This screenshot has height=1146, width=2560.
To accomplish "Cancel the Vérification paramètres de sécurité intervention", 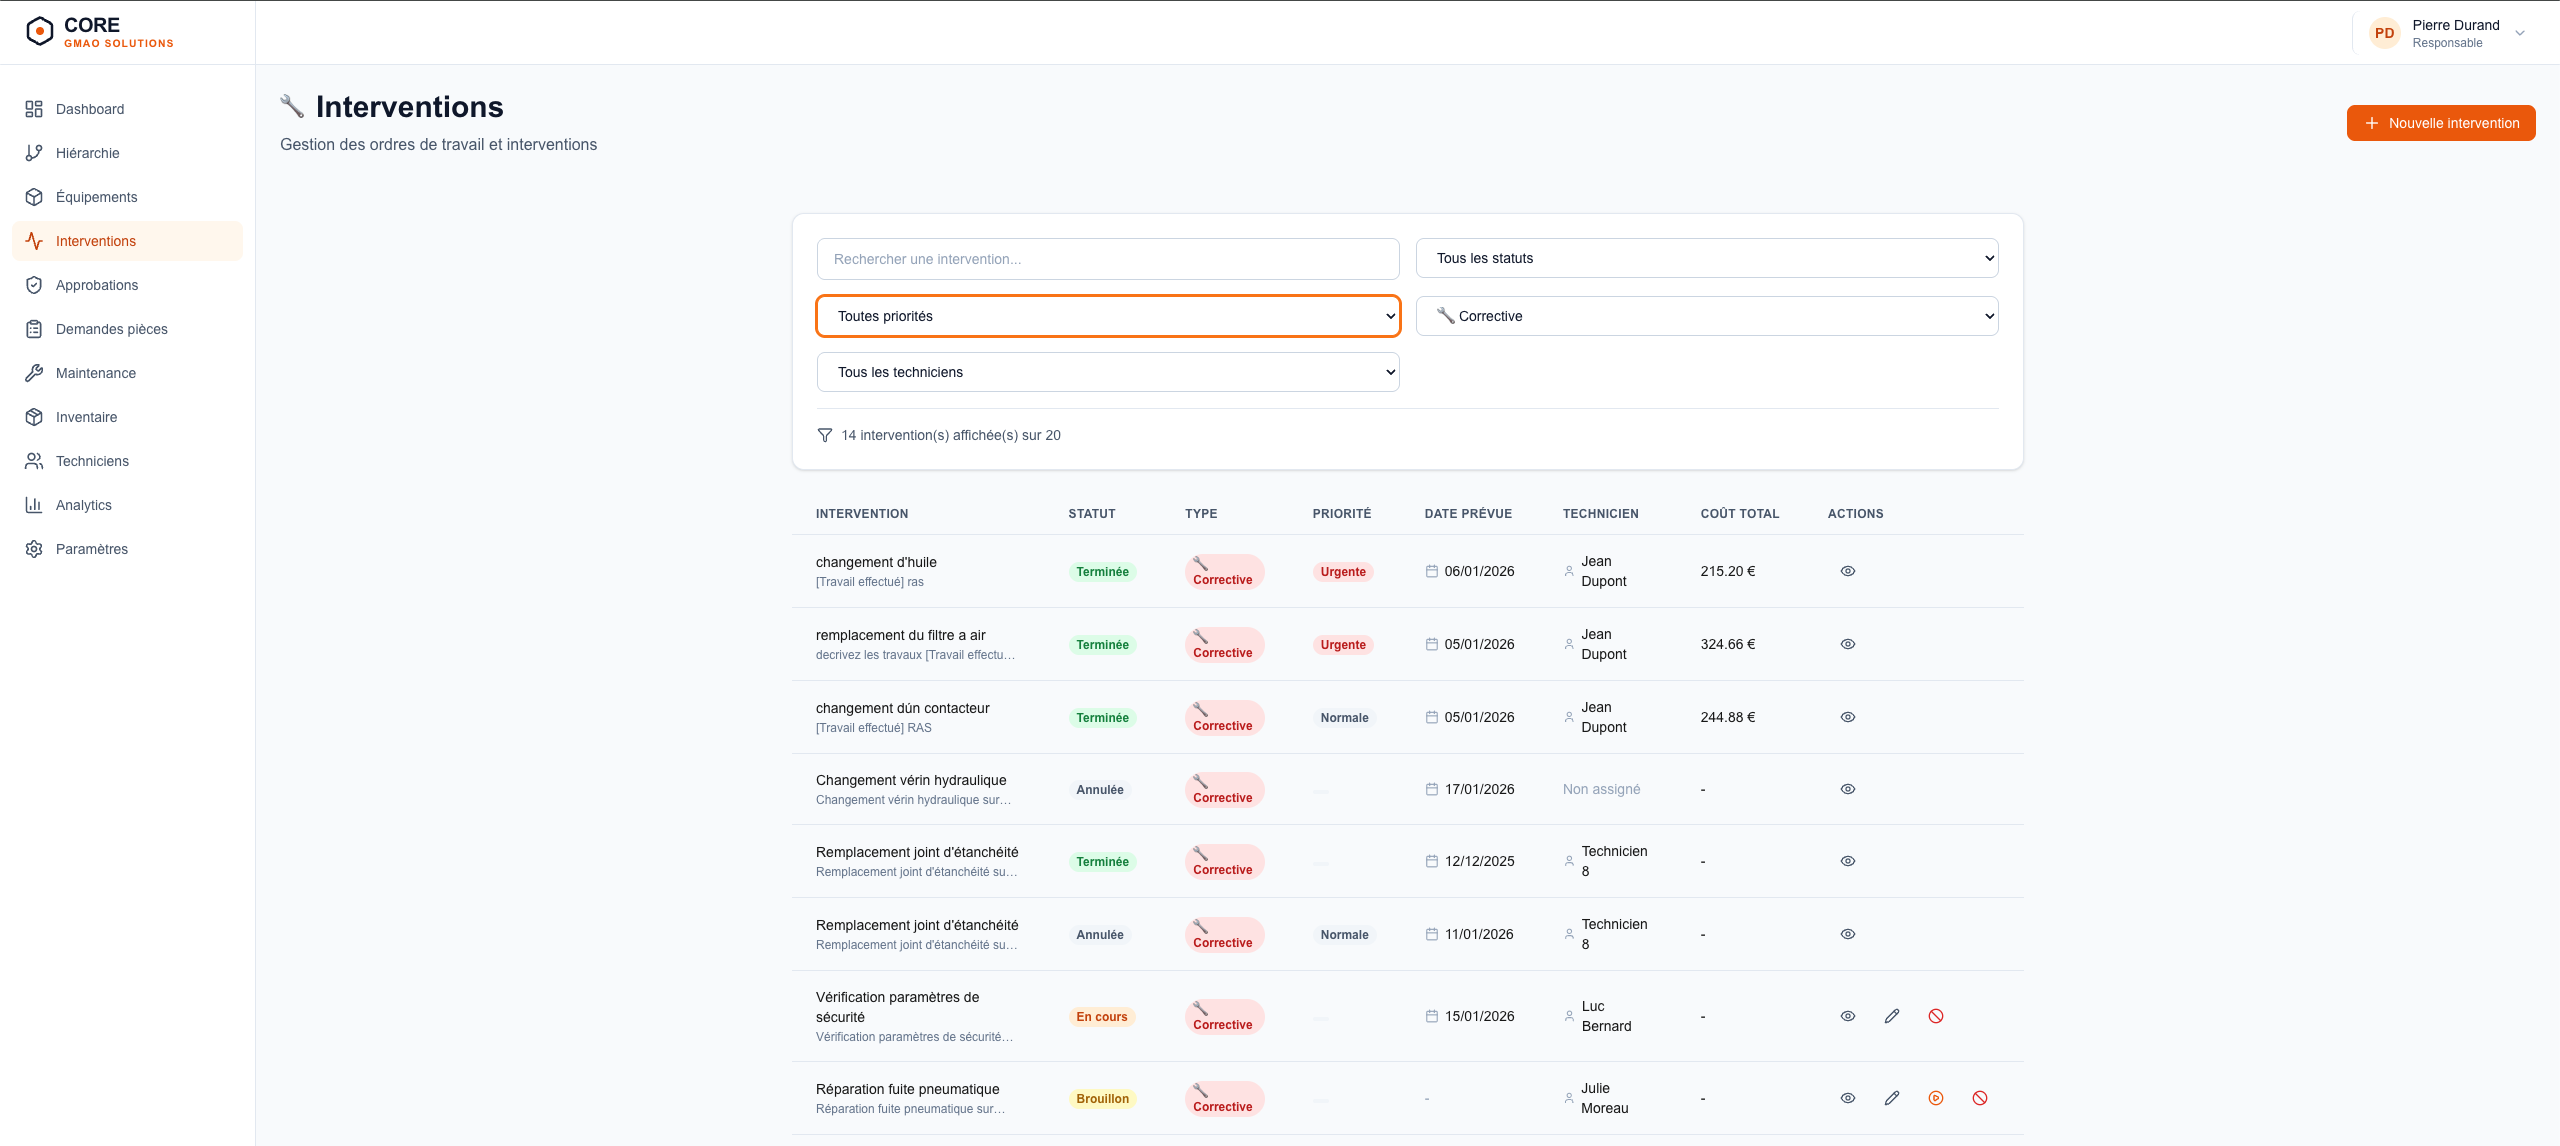I will (1935, 1016).
